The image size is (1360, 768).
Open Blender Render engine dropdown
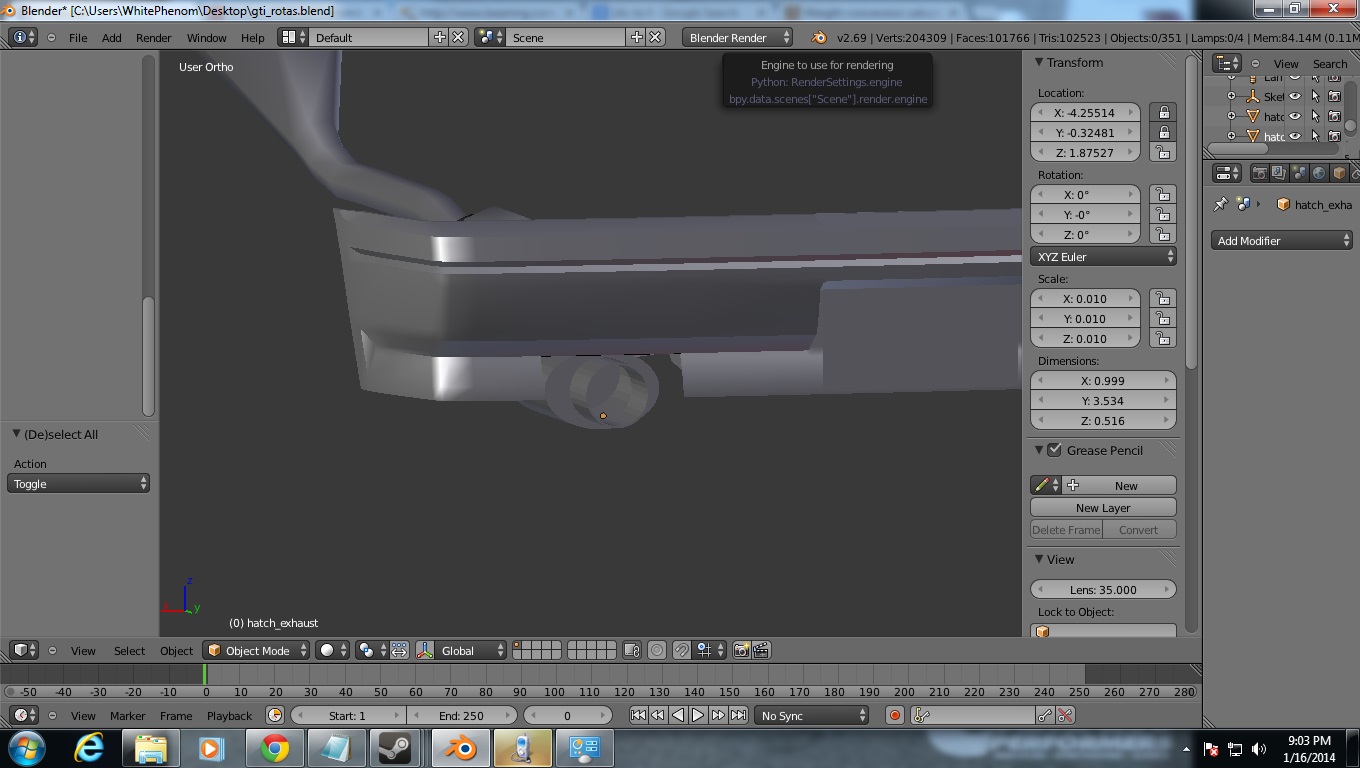[738, 37]
